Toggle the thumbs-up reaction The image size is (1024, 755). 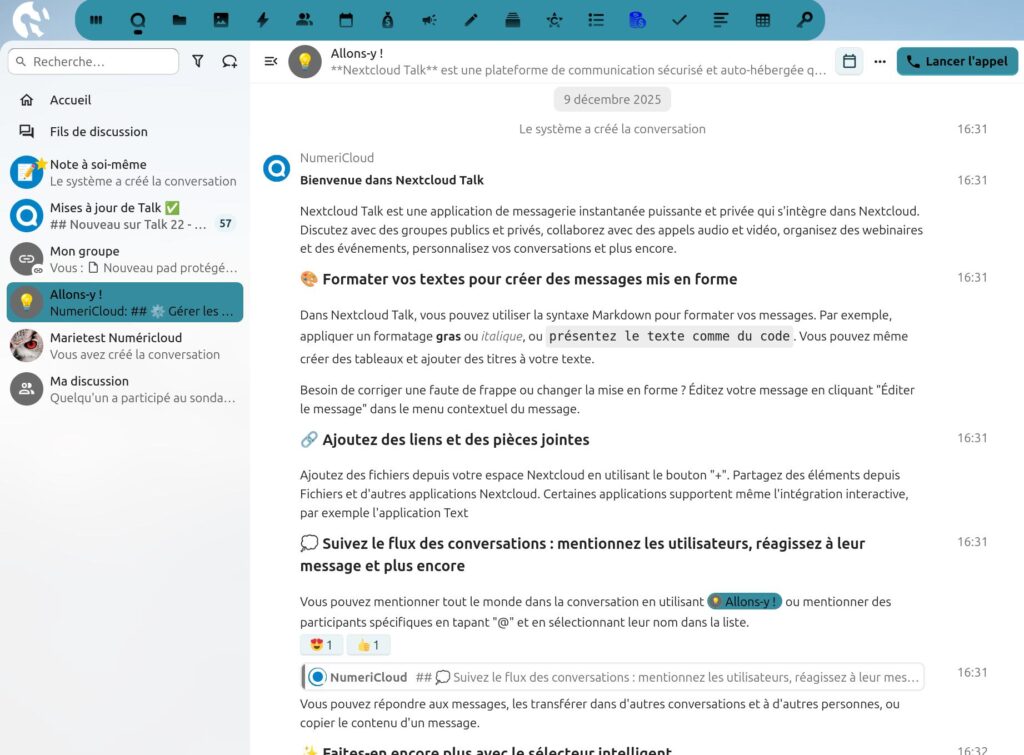click(x=368, y=645)
